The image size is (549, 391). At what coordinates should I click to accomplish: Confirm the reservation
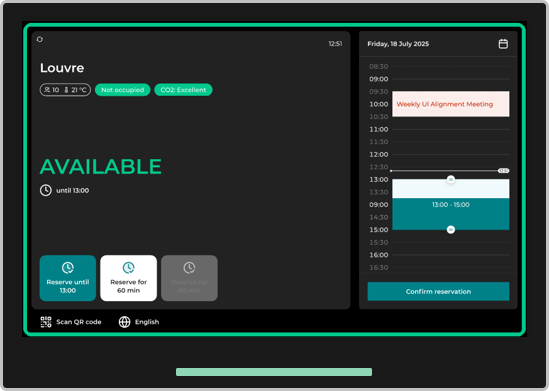tap(438, 291)
